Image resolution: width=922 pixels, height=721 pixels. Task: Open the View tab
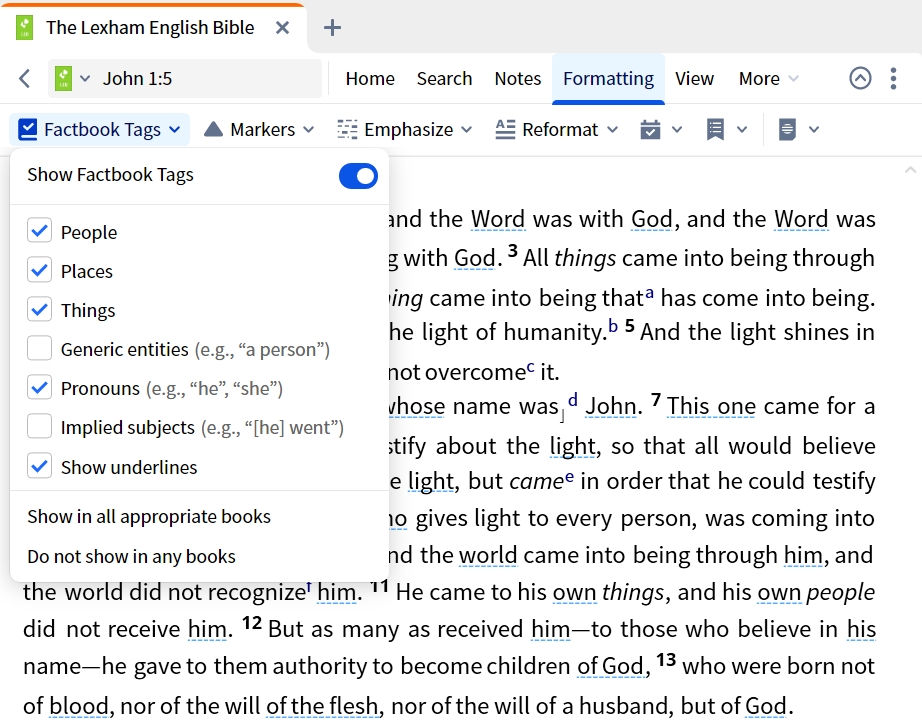694,78
